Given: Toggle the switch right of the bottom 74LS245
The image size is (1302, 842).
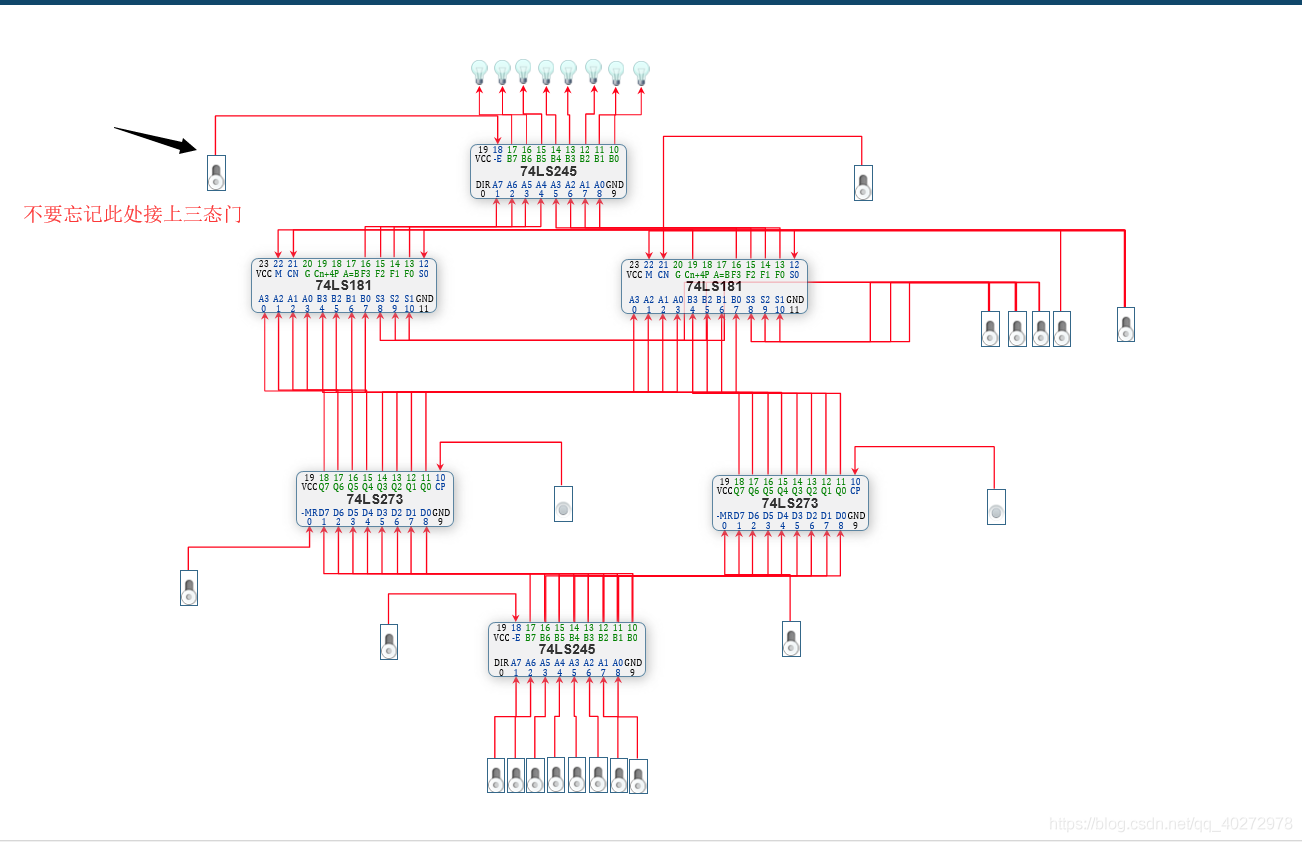Looking at the screenshot, I should [791, 638].
